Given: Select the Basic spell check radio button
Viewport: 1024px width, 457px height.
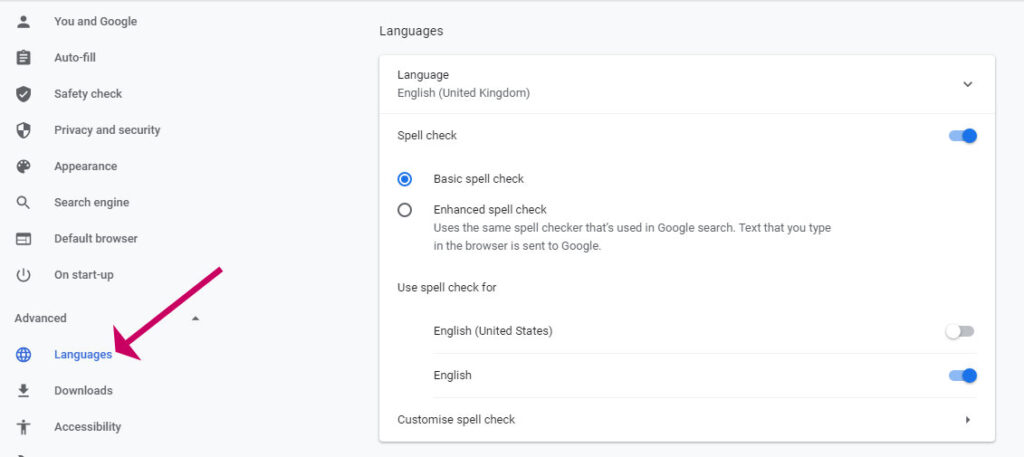Looking at the screenshot, I should point(405,179).
